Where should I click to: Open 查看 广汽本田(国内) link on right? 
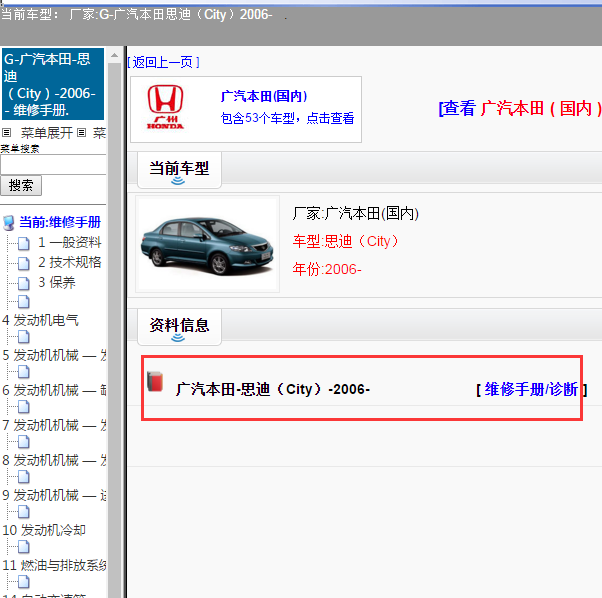pyautogui.click(x=520, y=108)
